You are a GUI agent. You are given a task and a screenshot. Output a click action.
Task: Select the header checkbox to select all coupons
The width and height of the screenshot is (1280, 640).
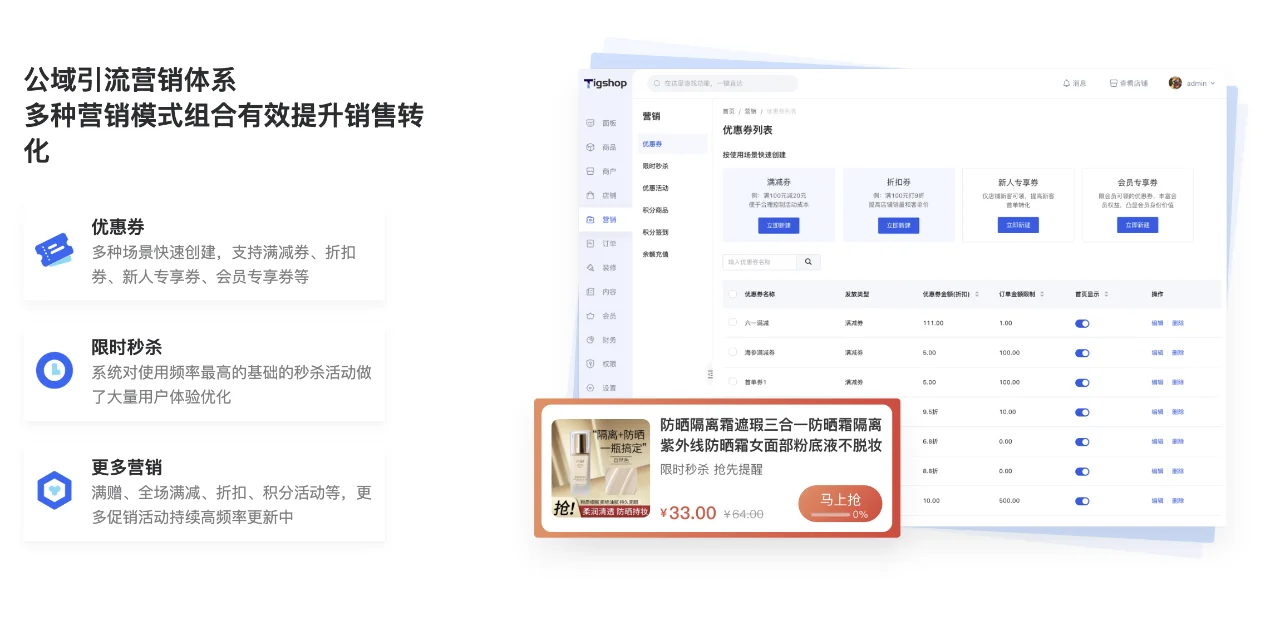pos(732,294)
